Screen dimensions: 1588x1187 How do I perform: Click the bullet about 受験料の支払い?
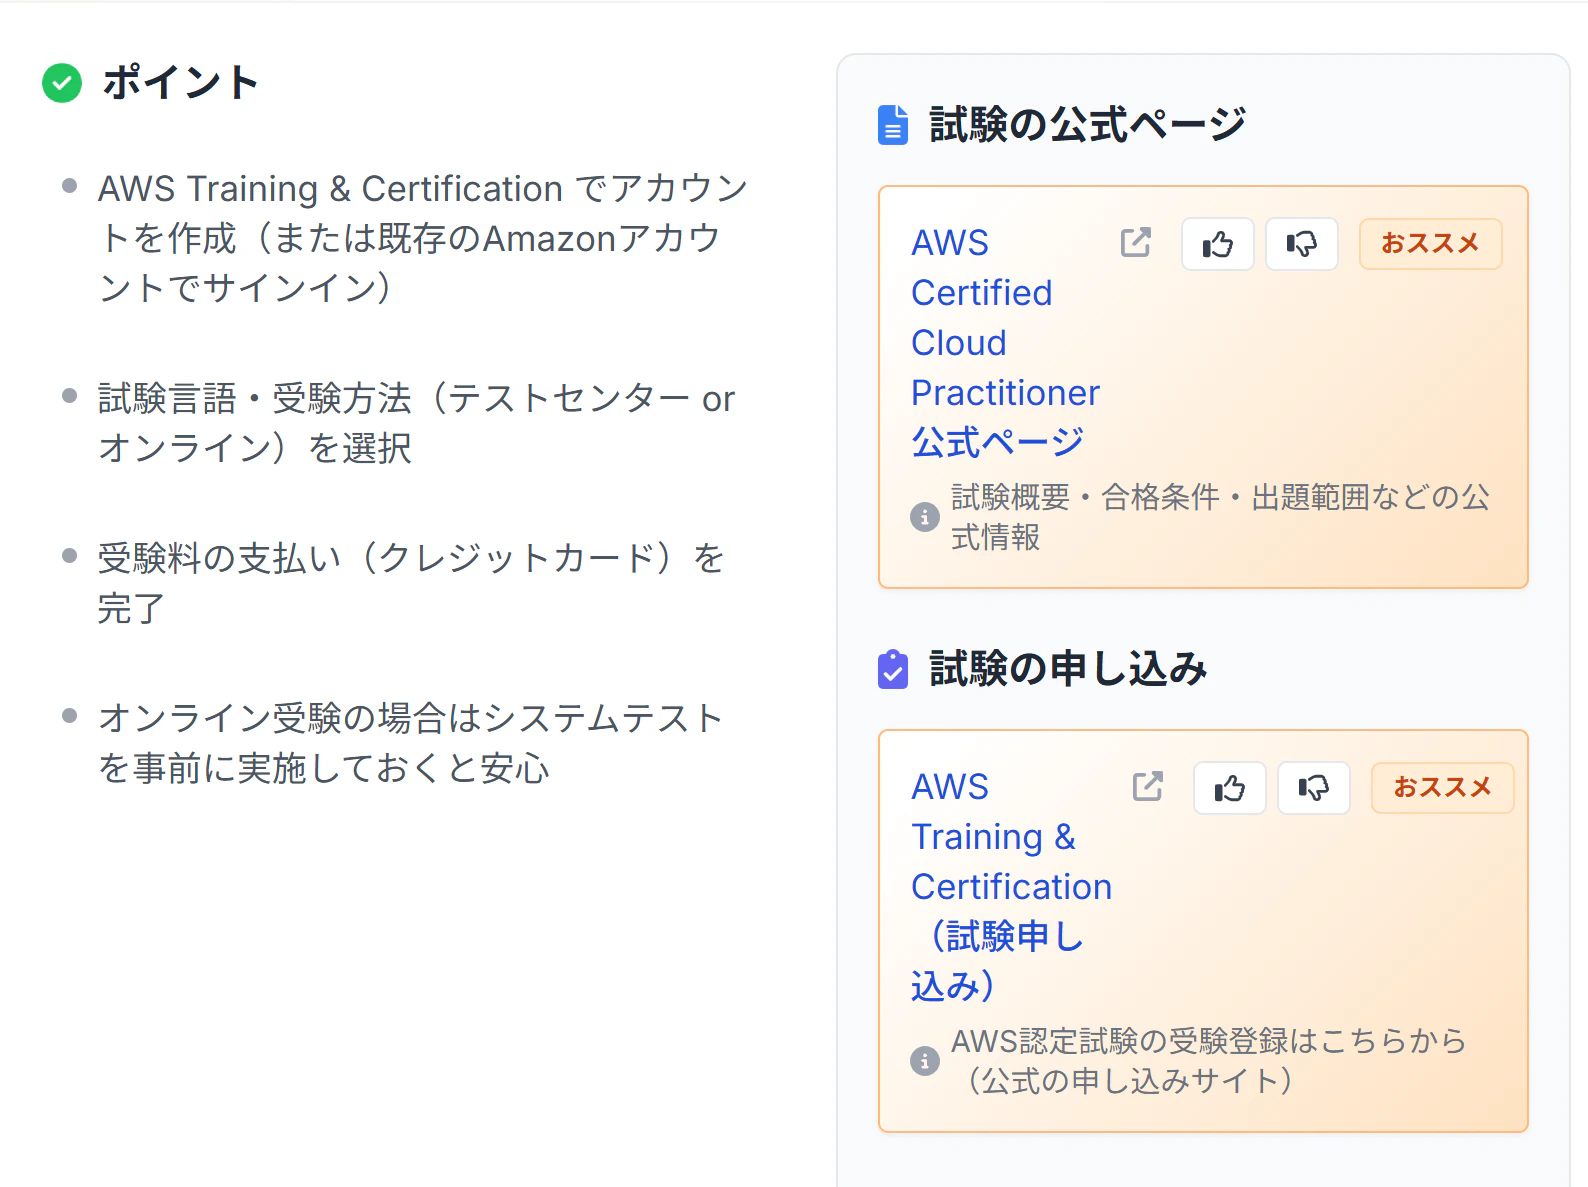tap(410, 582)
